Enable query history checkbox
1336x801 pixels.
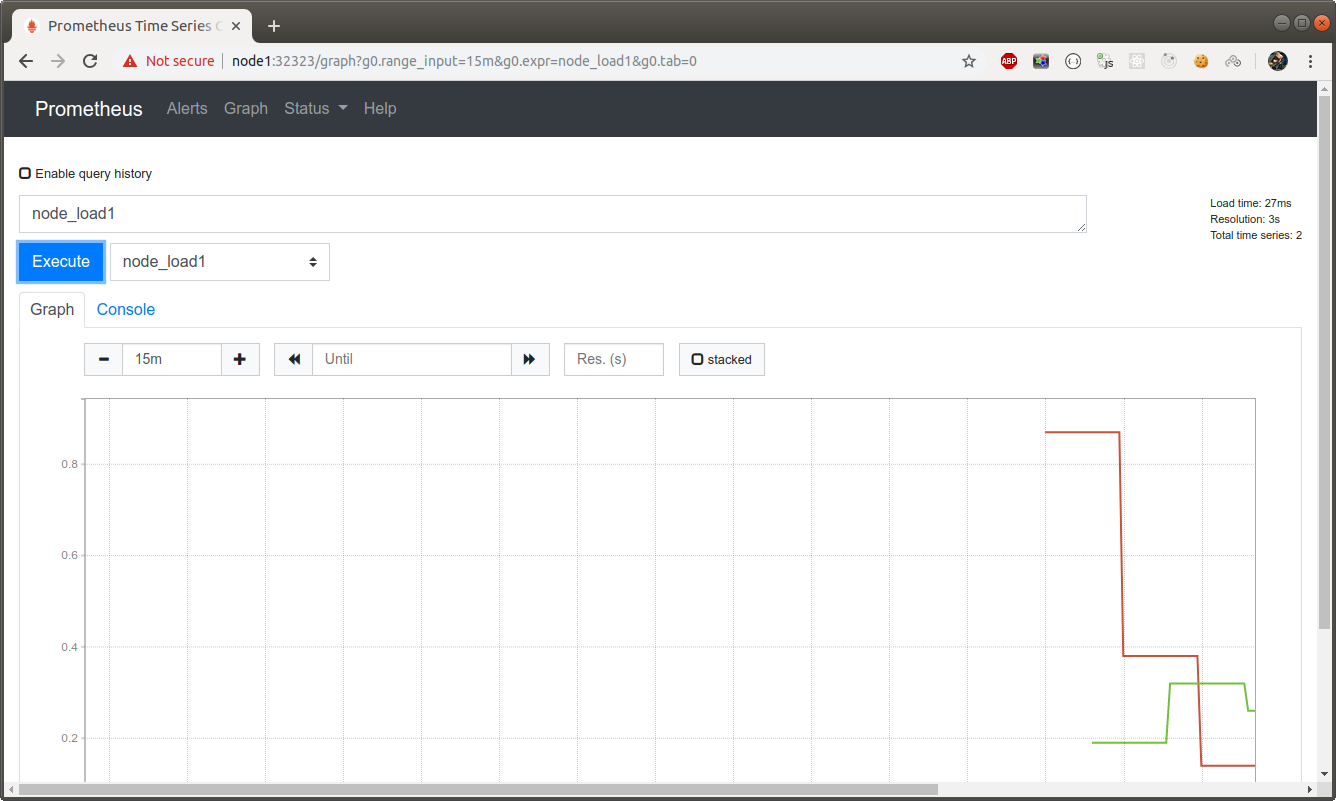[25, 173]
